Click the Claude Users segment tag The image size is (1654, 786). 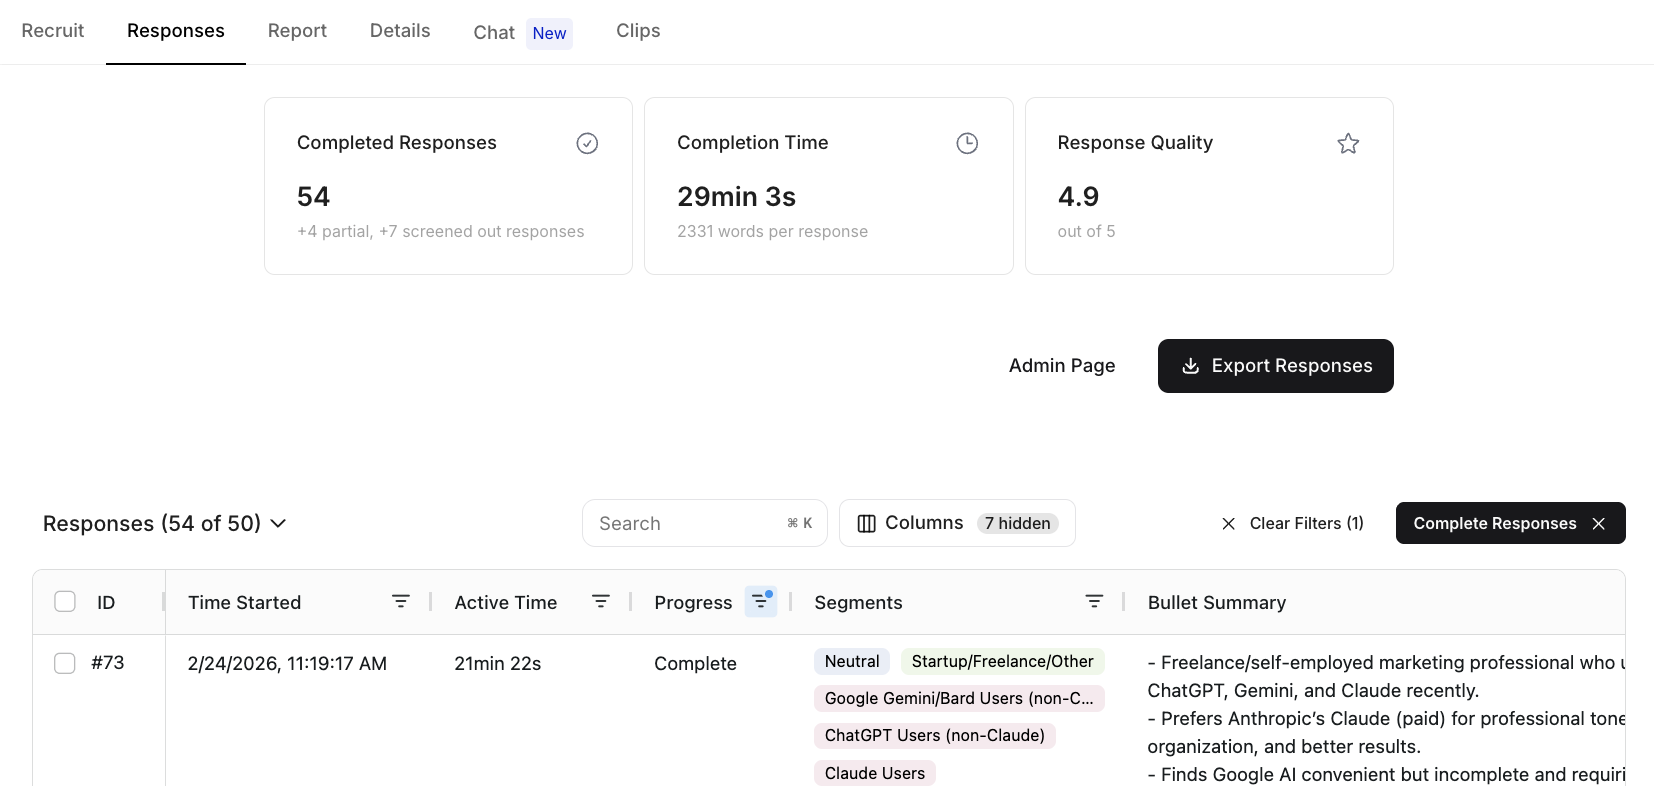point(875,773)
